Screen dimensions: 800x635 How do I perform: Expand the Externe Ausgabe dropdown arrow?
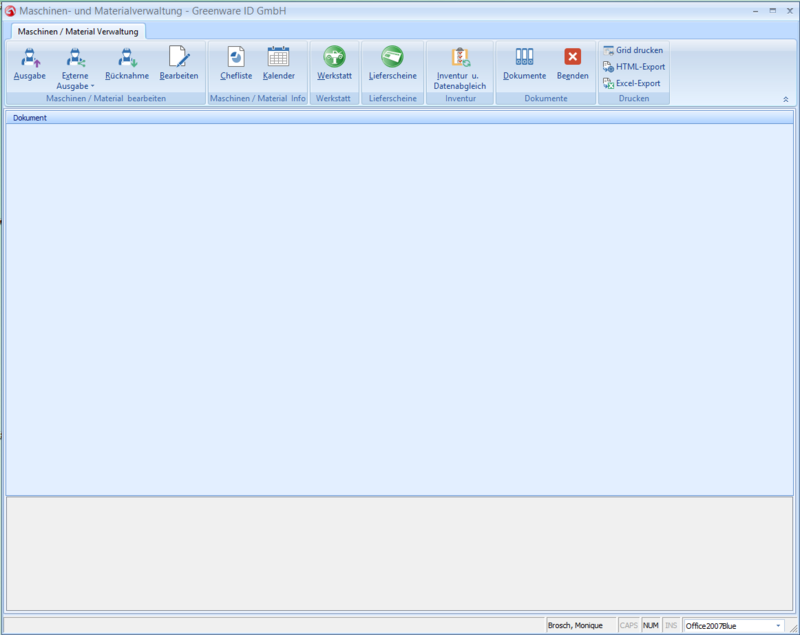(92, 86)
